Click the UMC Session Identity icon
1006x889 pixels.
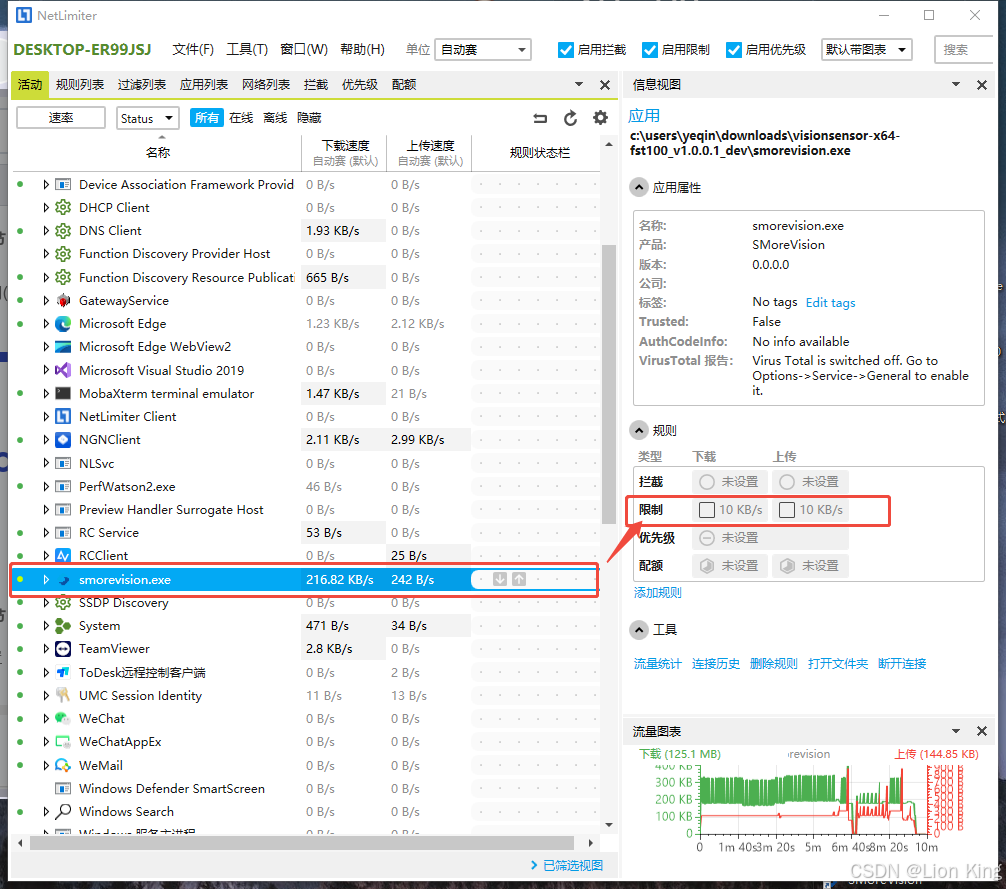[63, 695]
